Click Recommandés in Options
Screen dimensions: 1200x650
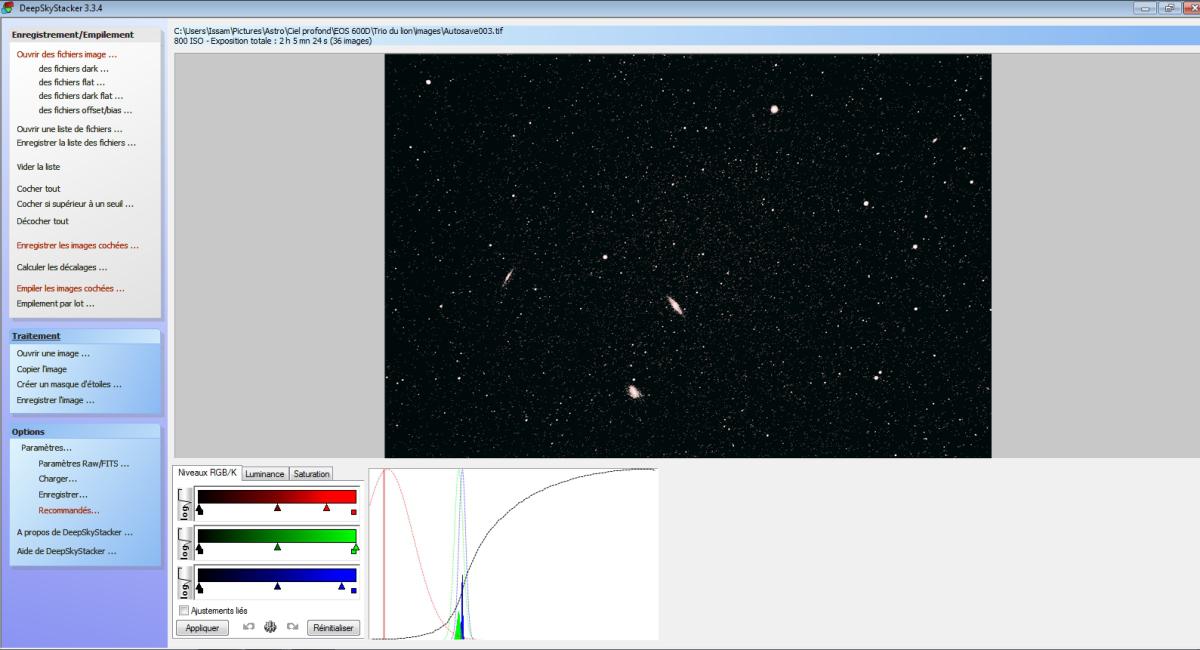pyautogui.click(x=69, y=510)
